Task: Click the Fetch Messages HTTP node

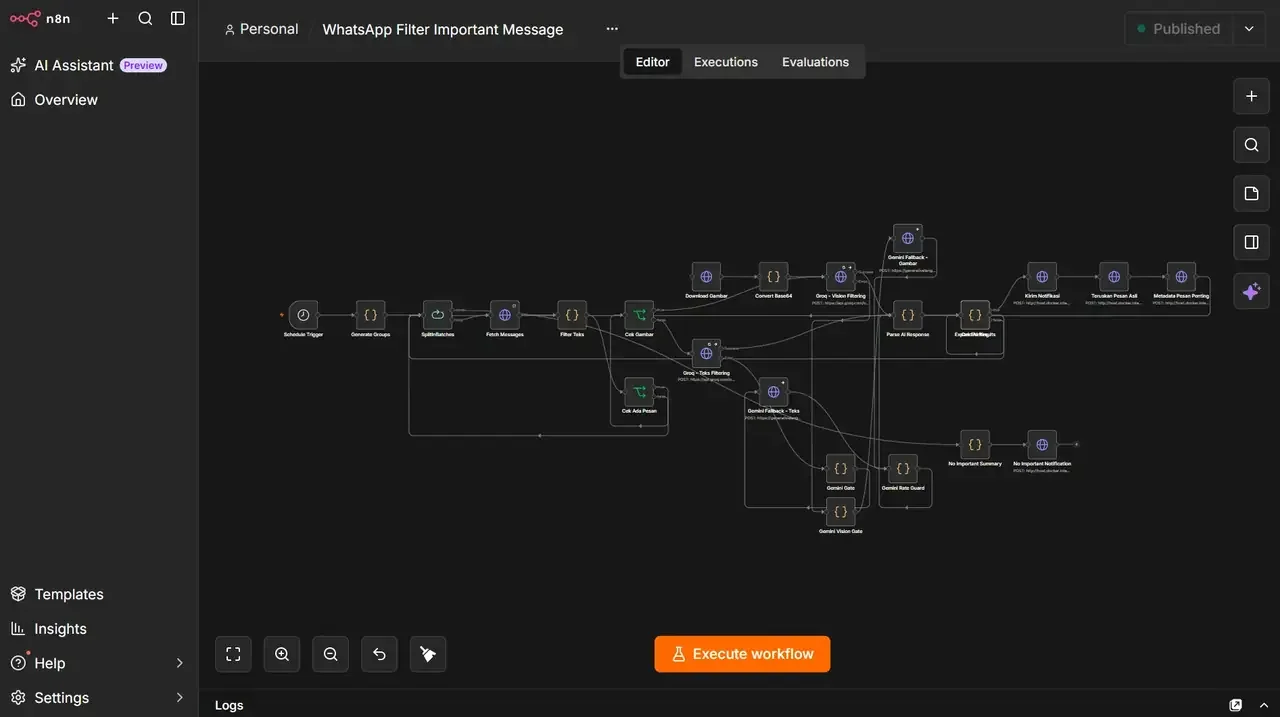Action: tap(505, 315)
